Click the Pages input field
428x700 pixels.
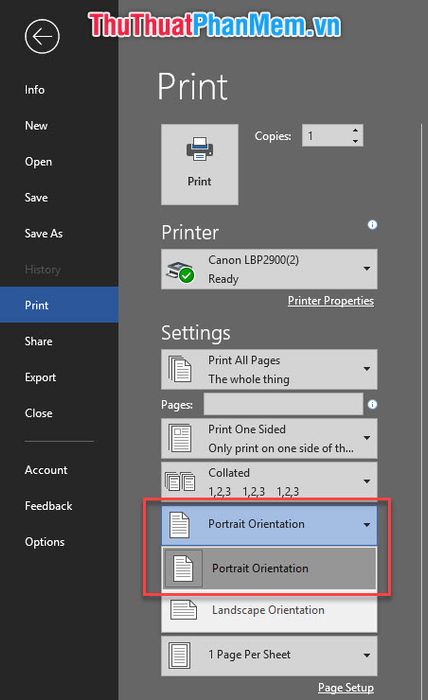coord(283,404)
